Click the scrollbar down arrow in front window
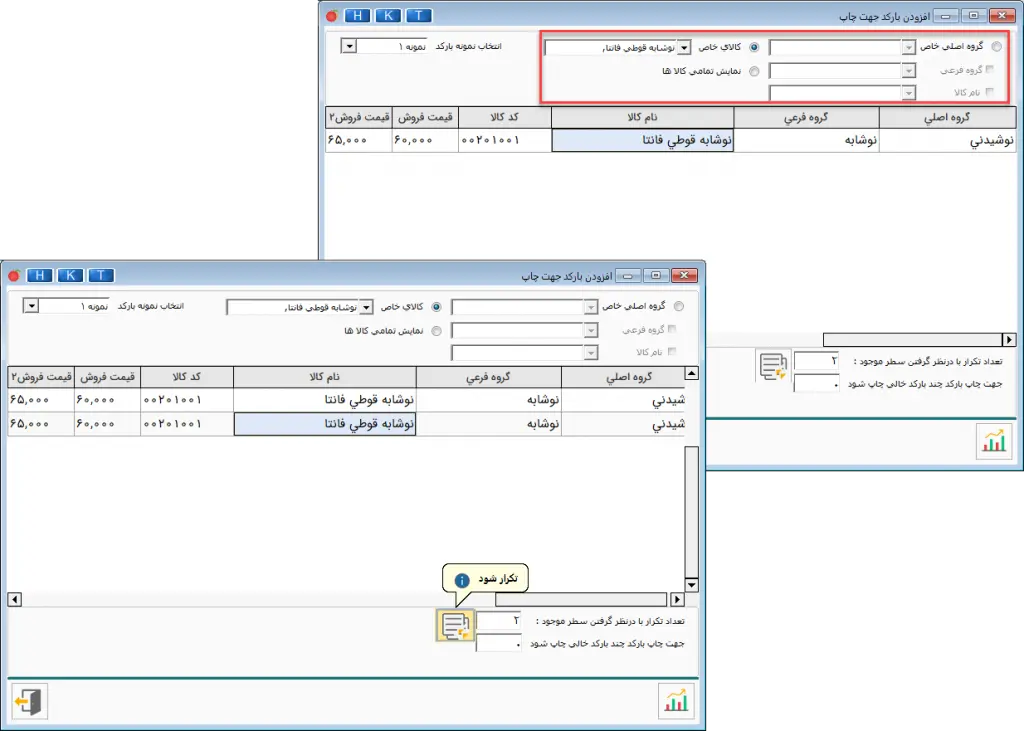This screenshot has width=1024, height=731. pyautogui.click(x=691, y=583)
